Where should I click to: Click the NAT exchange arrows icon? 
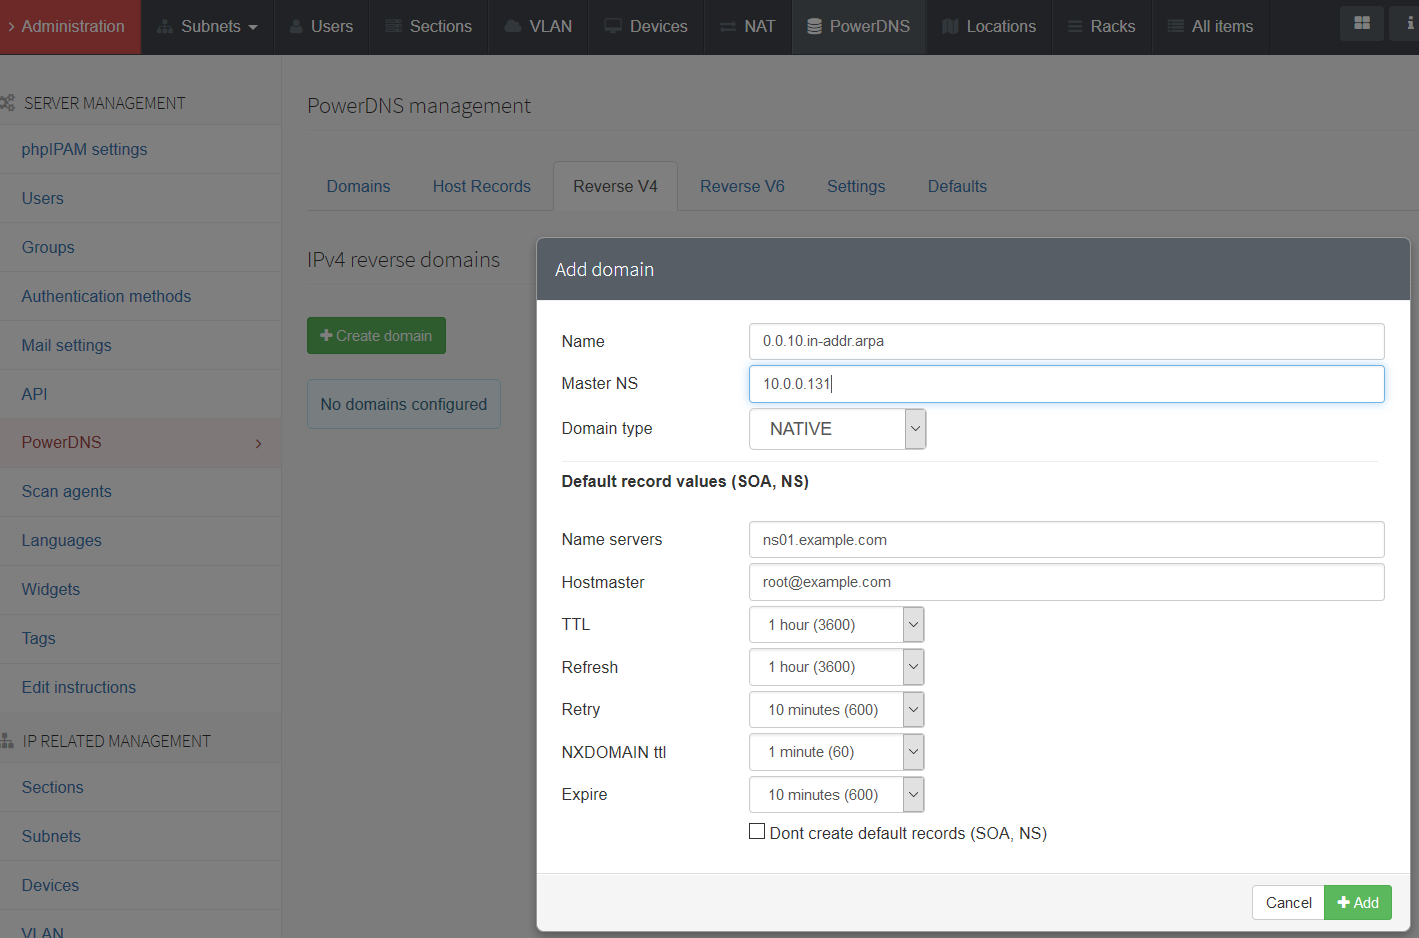pyautogui.click(x=728, y=27)
